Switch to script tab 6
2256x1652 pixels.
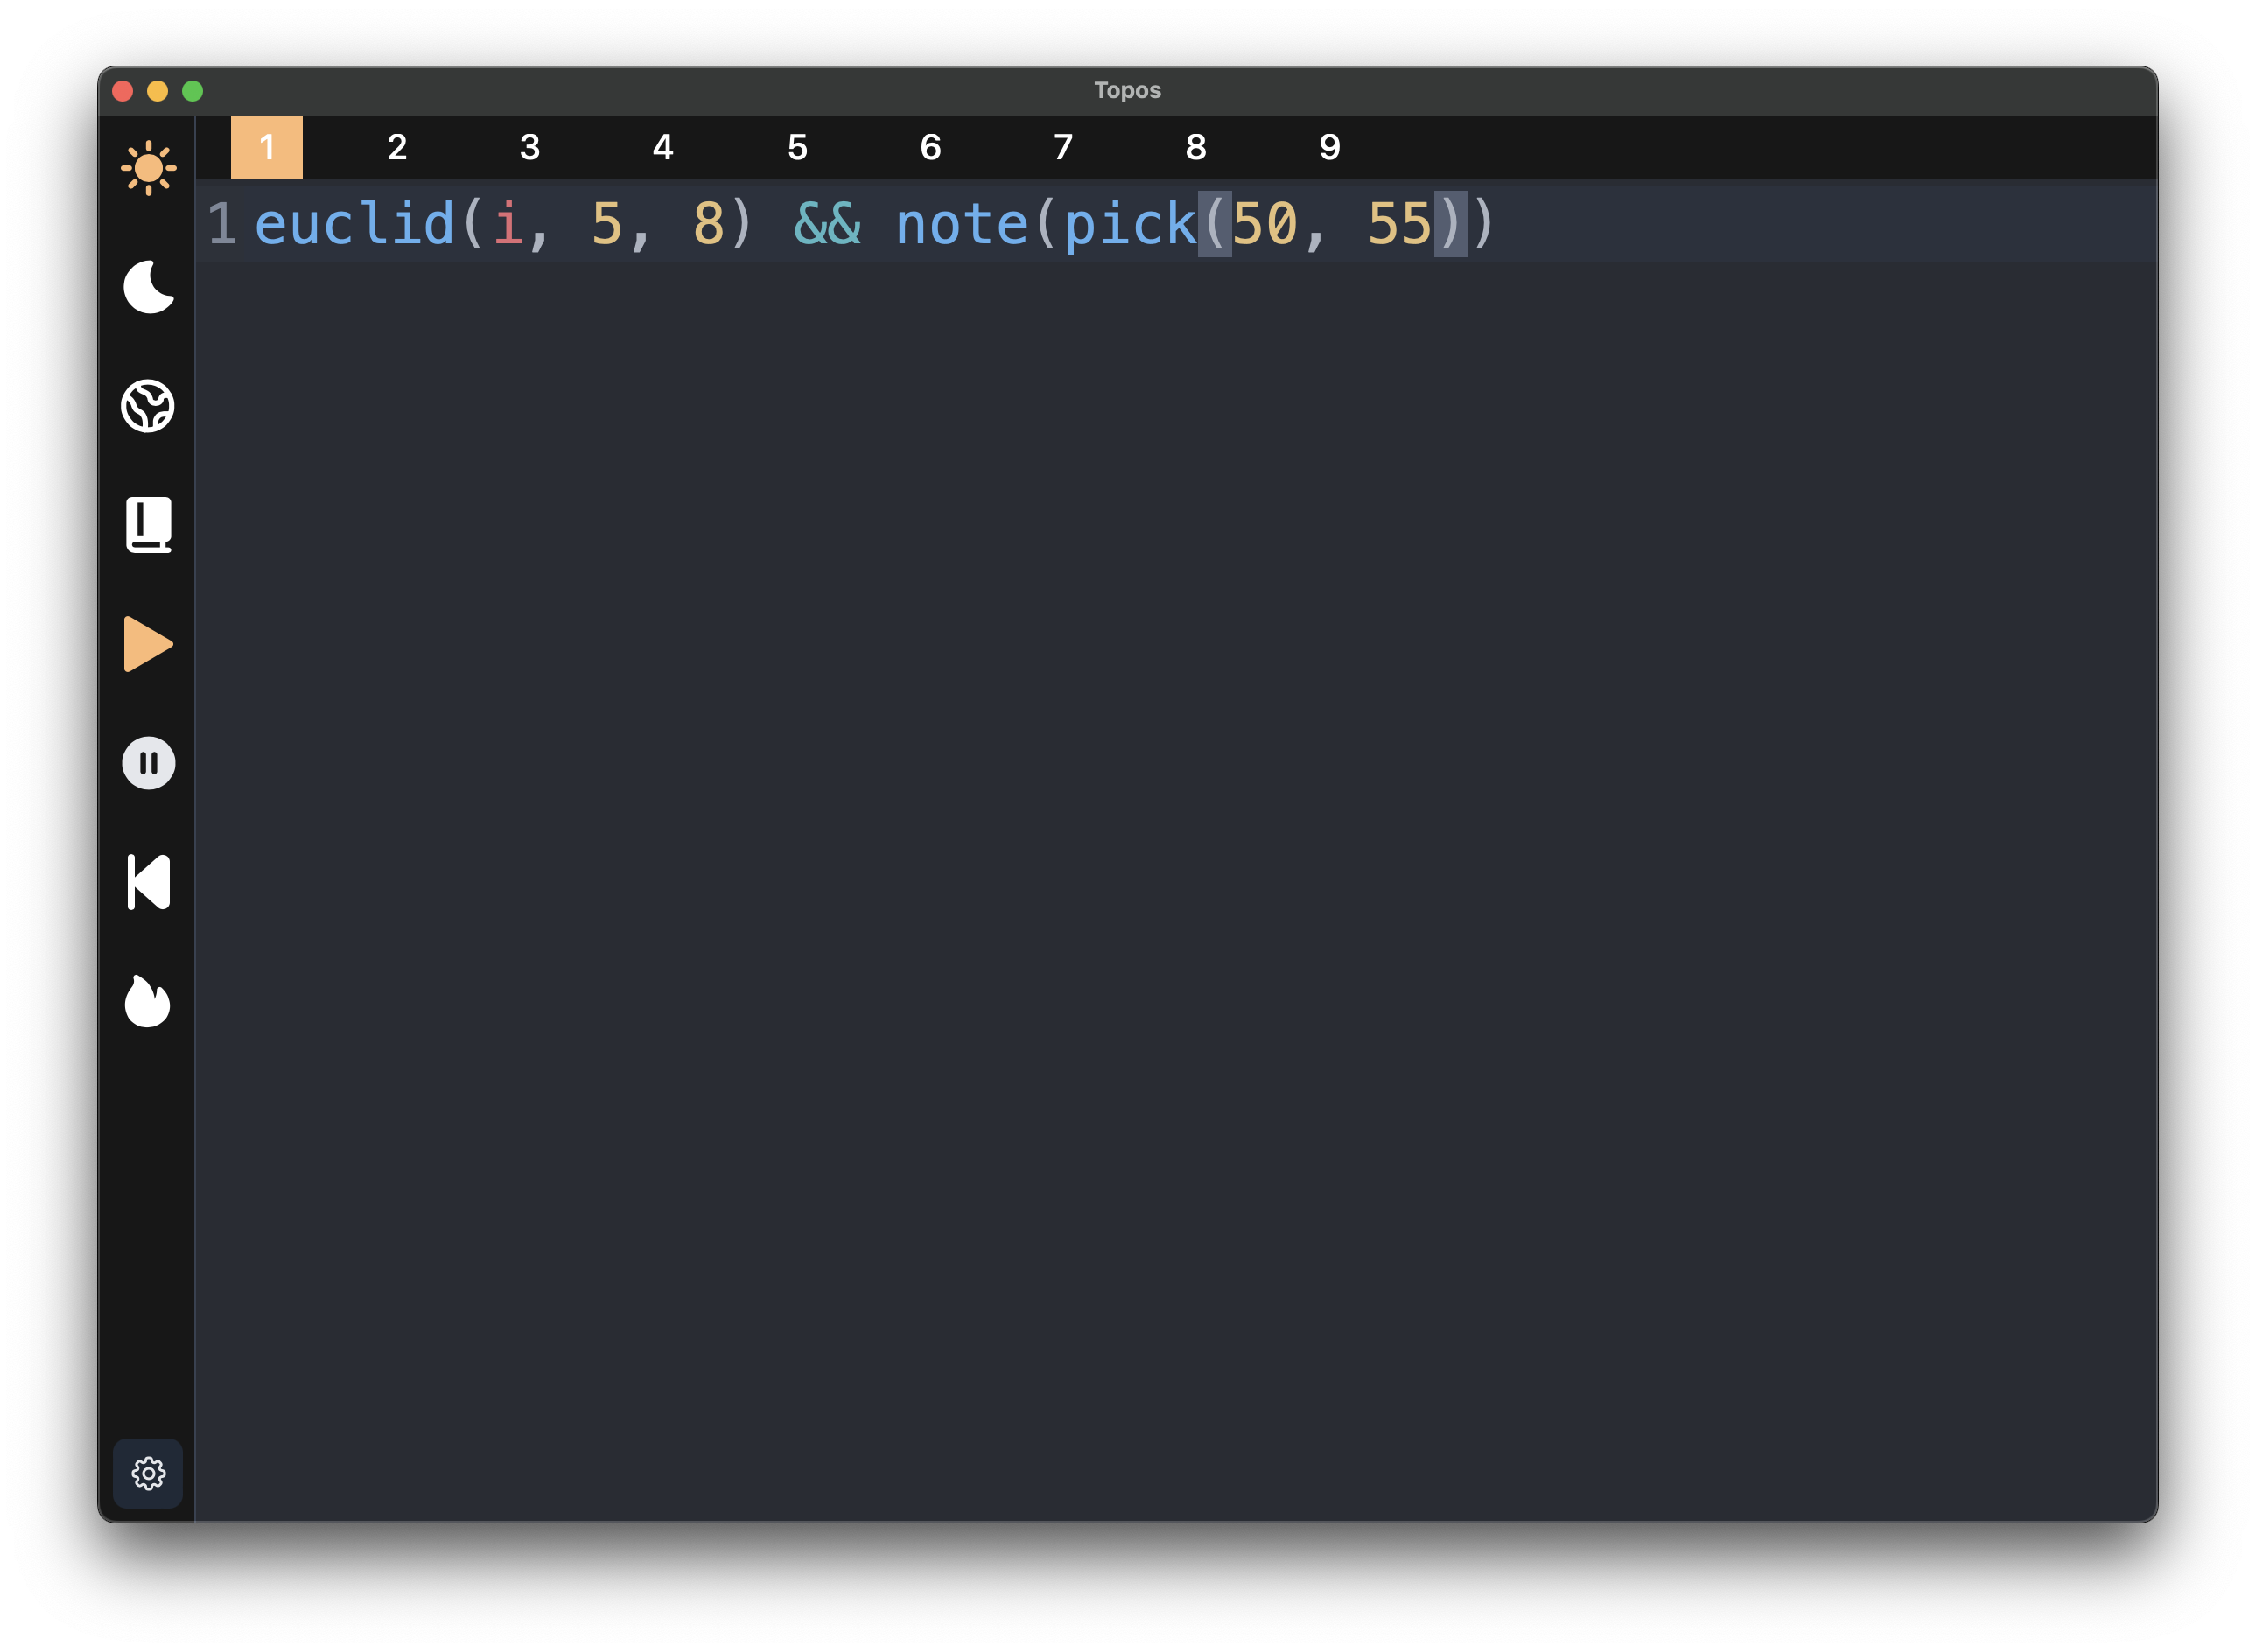pyautogui.click(x=930, y=147)
